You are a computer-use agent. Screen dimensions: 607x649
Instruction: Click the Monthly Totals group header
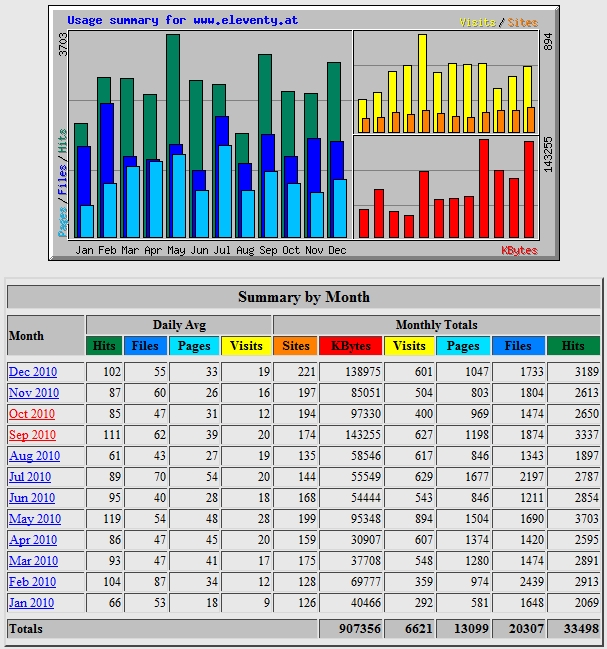[x=436, y=325]
